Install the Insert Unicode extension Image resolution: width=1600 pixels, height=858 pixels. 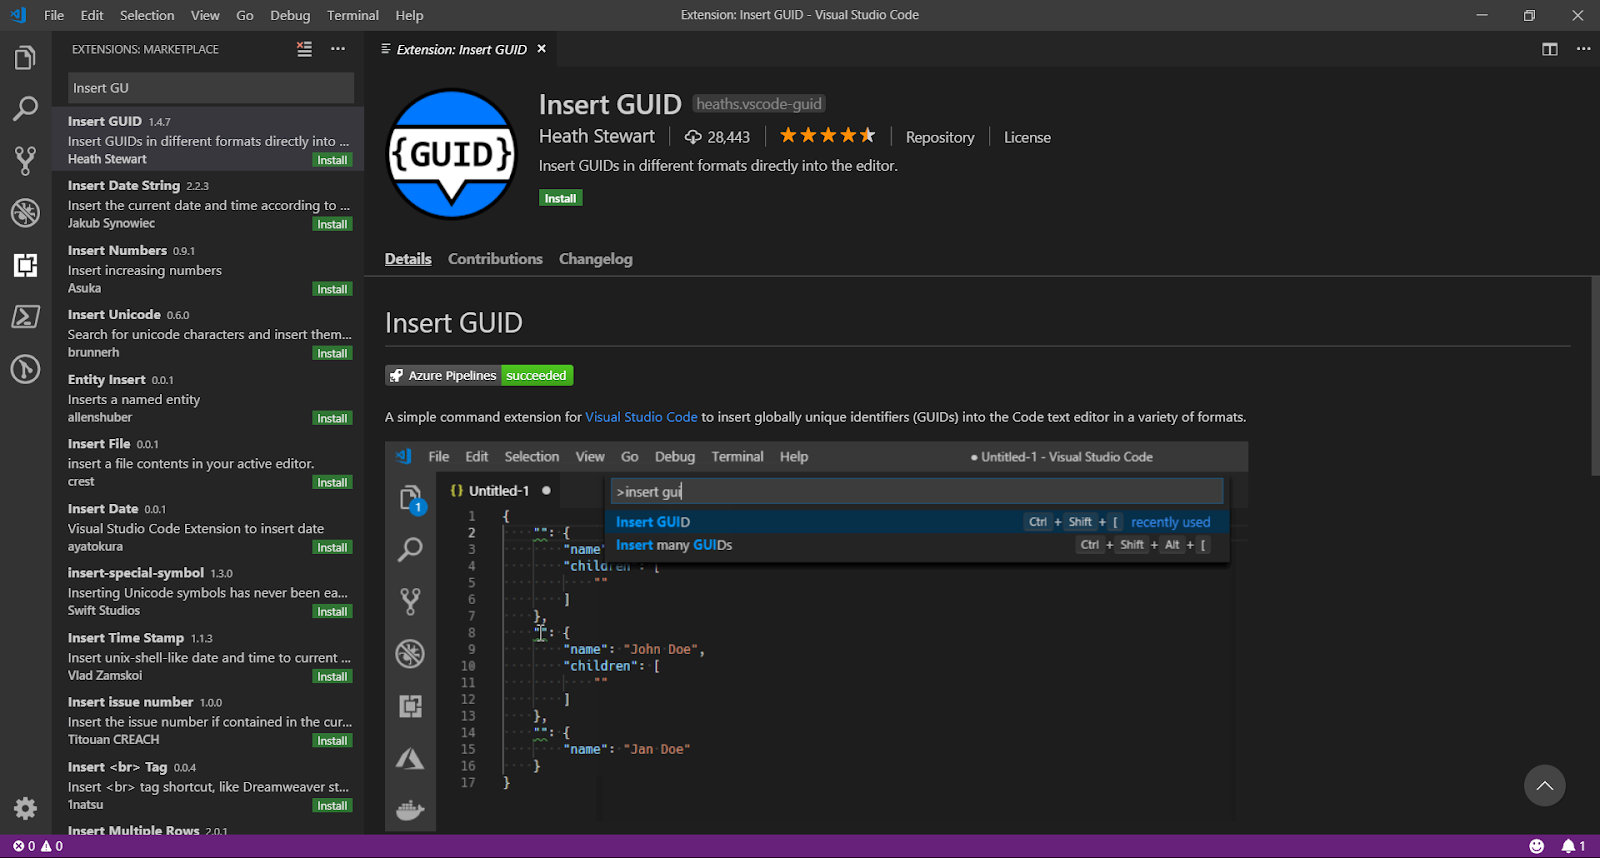click(x=332, y=353)
